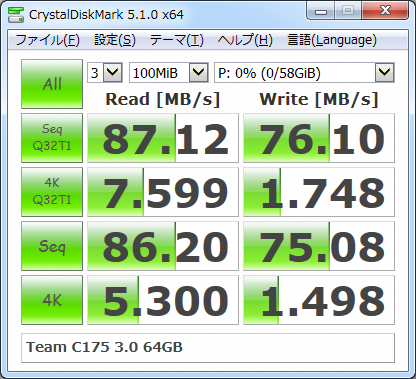This screenshot has width=416, height=379.
Task: Start the Seq Q32T1 benchmark
Action: 52,138
